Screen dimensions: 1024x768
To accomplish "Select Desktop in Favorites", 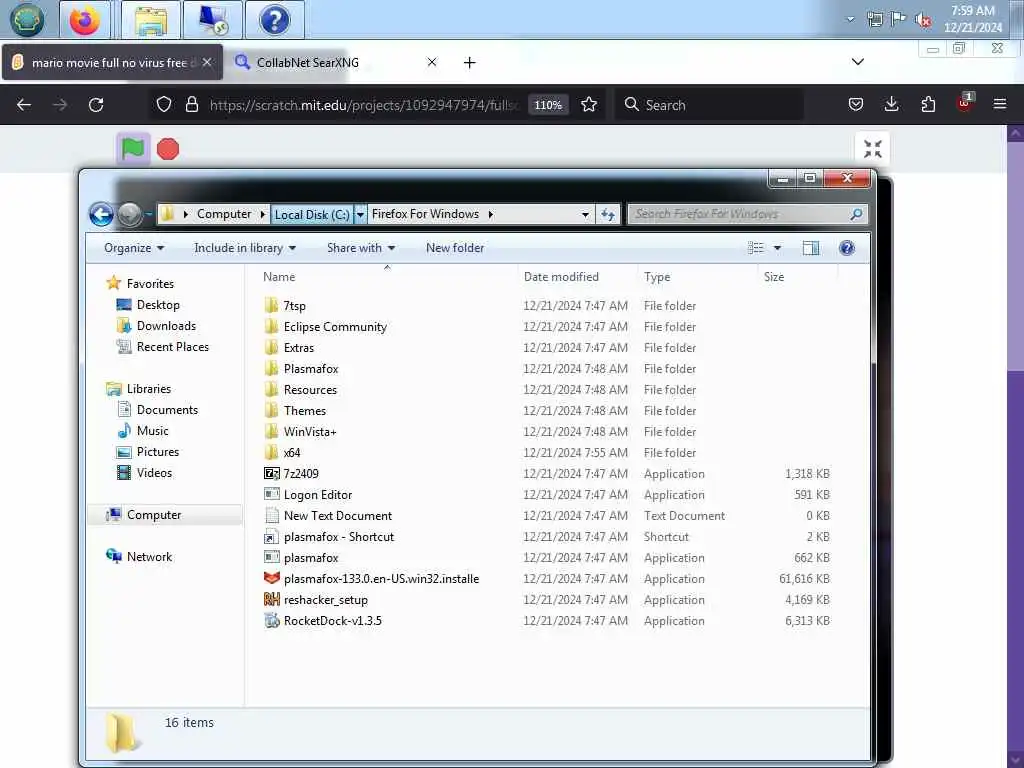I will tap(158, 305).
